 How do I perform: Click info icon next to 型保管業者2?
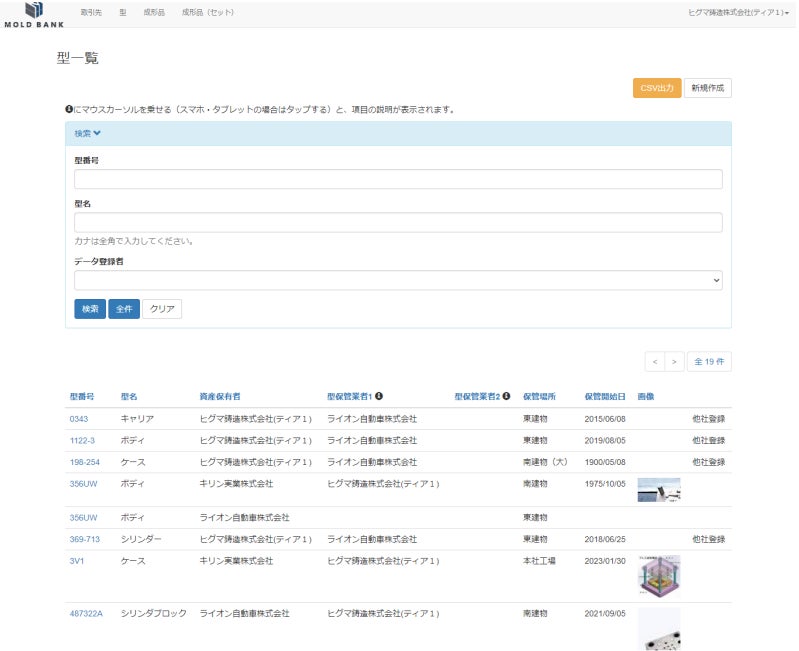506,396
